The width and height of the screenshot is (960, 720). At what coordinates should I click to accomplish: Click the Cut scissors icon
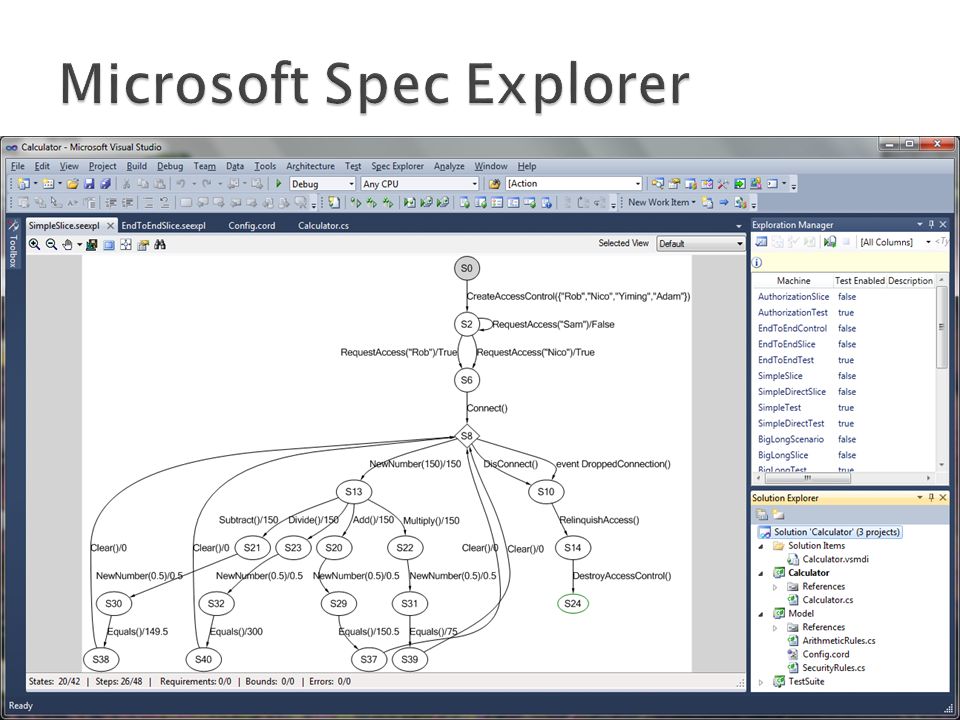[x=126, y=184]
